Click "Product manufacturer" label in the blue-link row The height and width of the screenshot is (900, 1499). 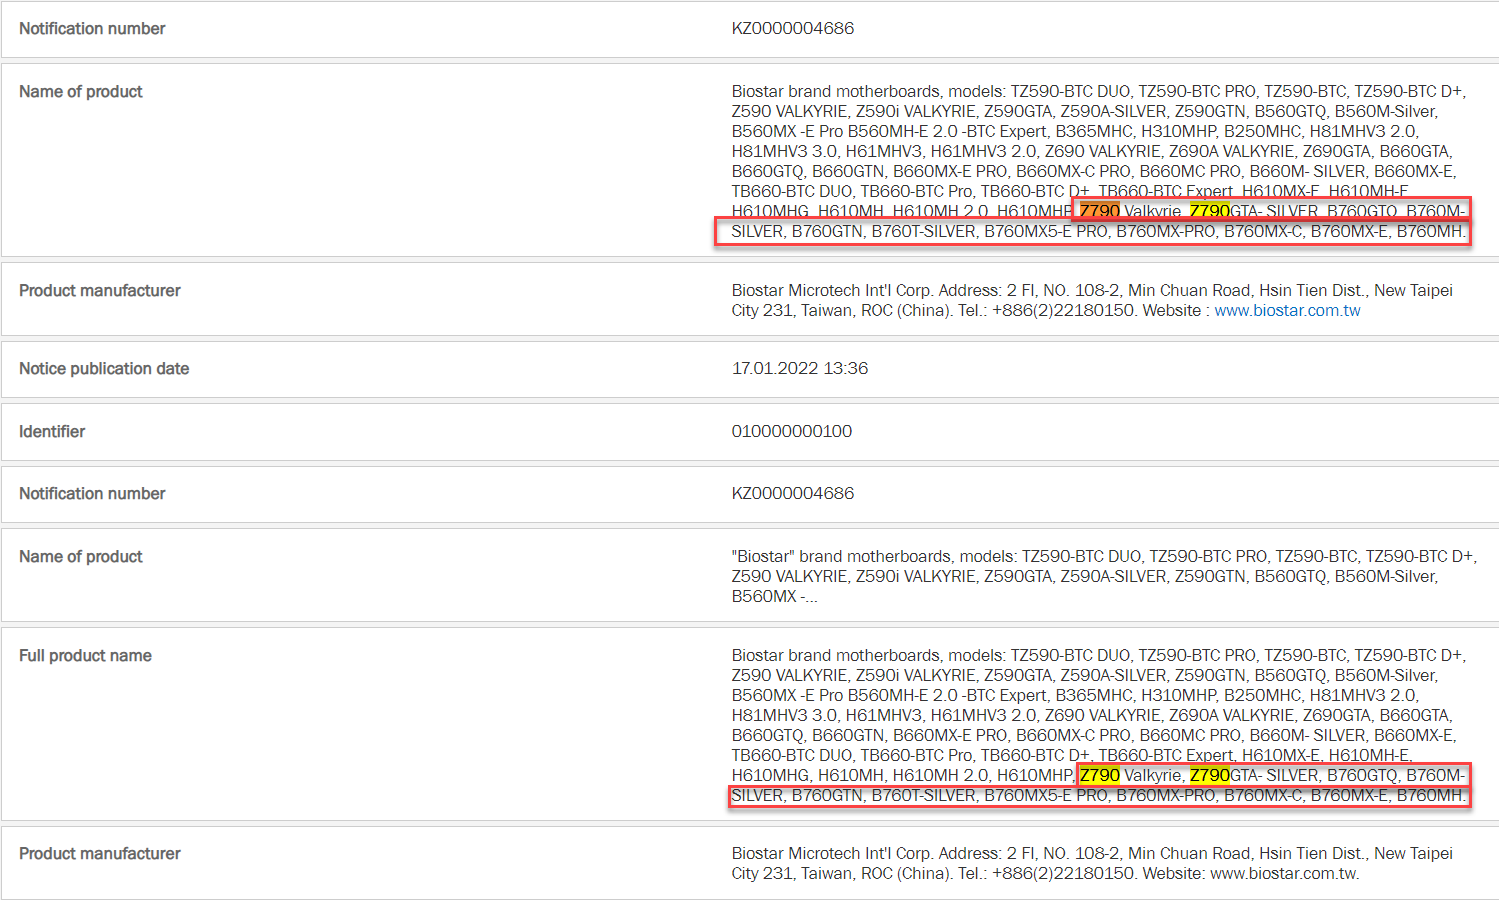pyautogui.click(x=100, y=290)
